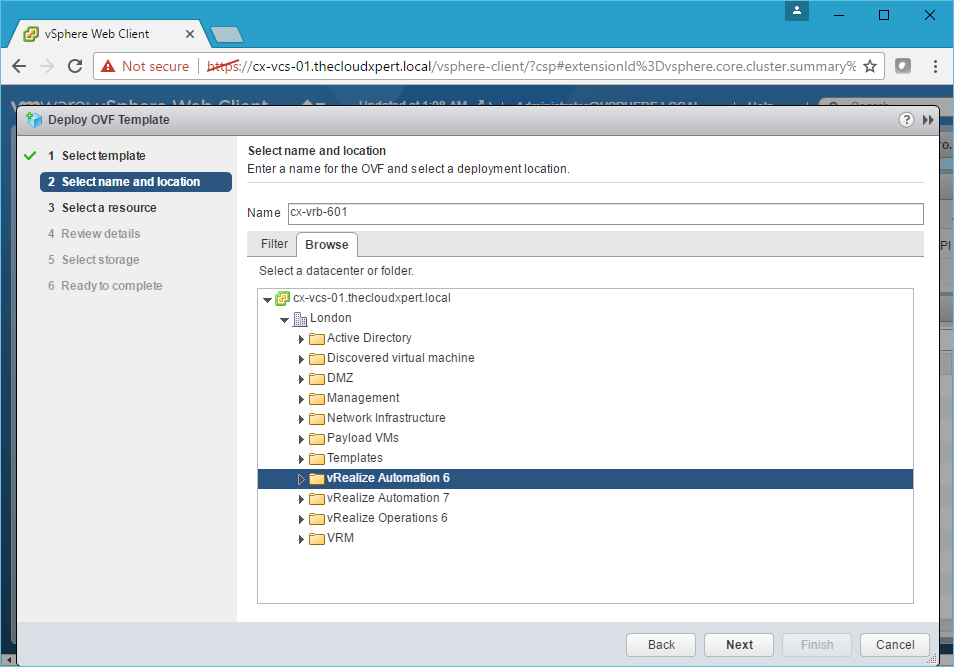Click the Chrome user profile icon
This screenshot has width=954, height=667.
point(796,12)
